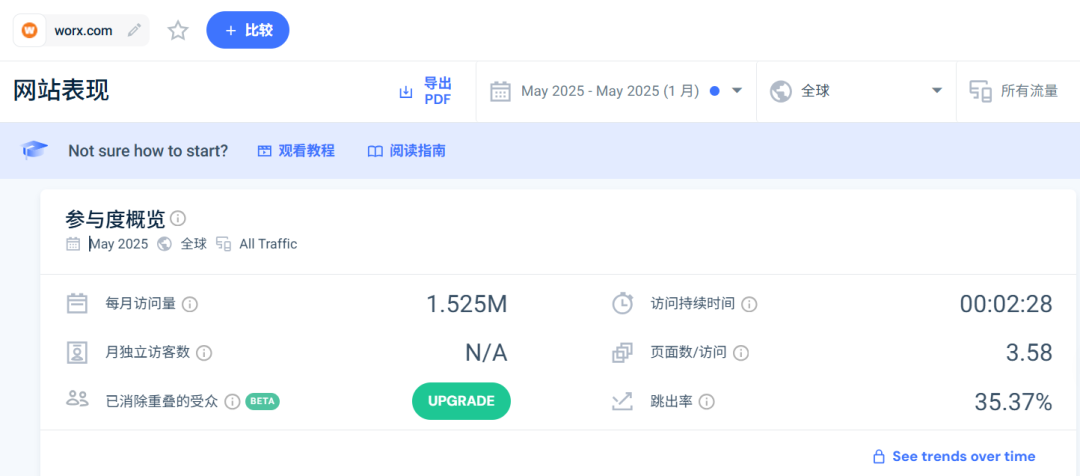Open the 全球 country dropdown

[x=856, y=91]
